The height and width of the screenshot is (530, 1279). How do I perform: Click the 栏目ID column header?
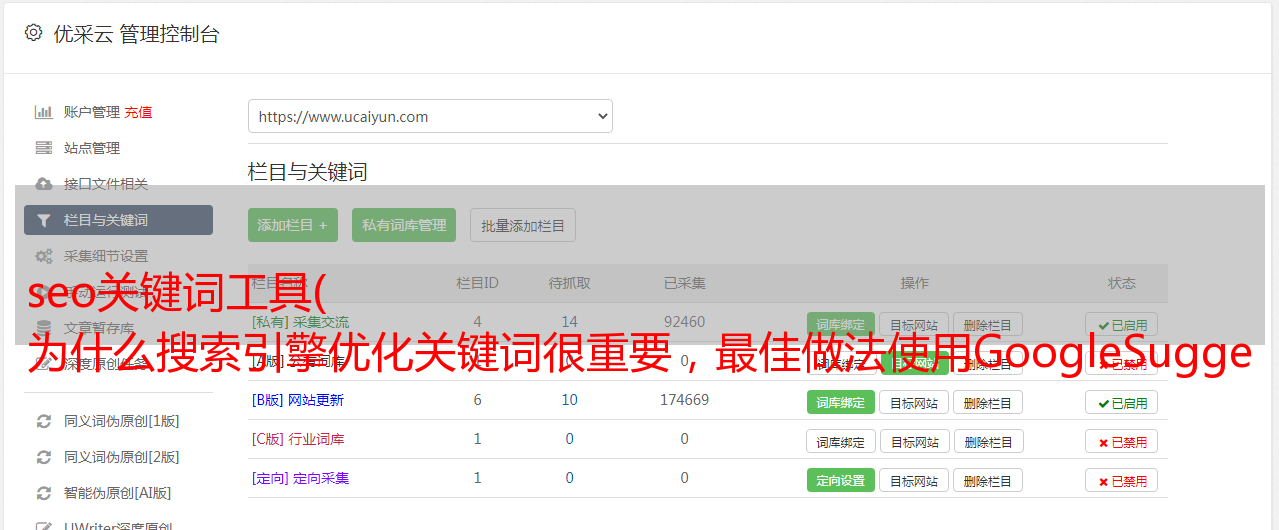click(x=477, y=283)
